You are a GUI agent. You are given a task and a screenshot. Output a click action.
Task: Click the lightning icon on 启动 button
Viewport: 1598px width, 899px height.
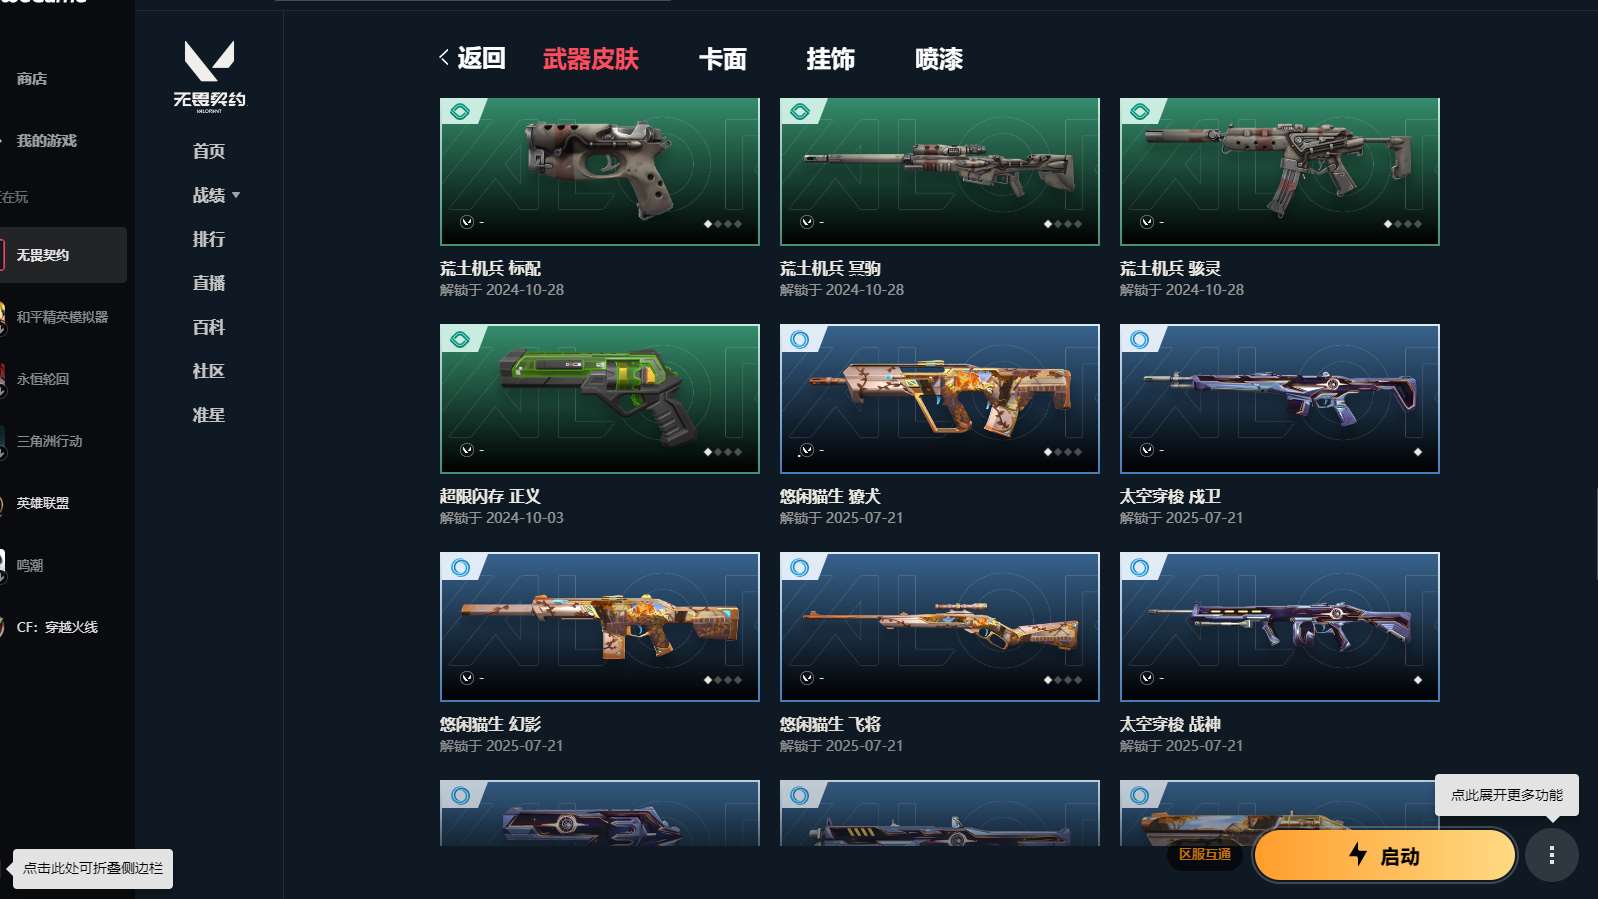coord(1358,854)
